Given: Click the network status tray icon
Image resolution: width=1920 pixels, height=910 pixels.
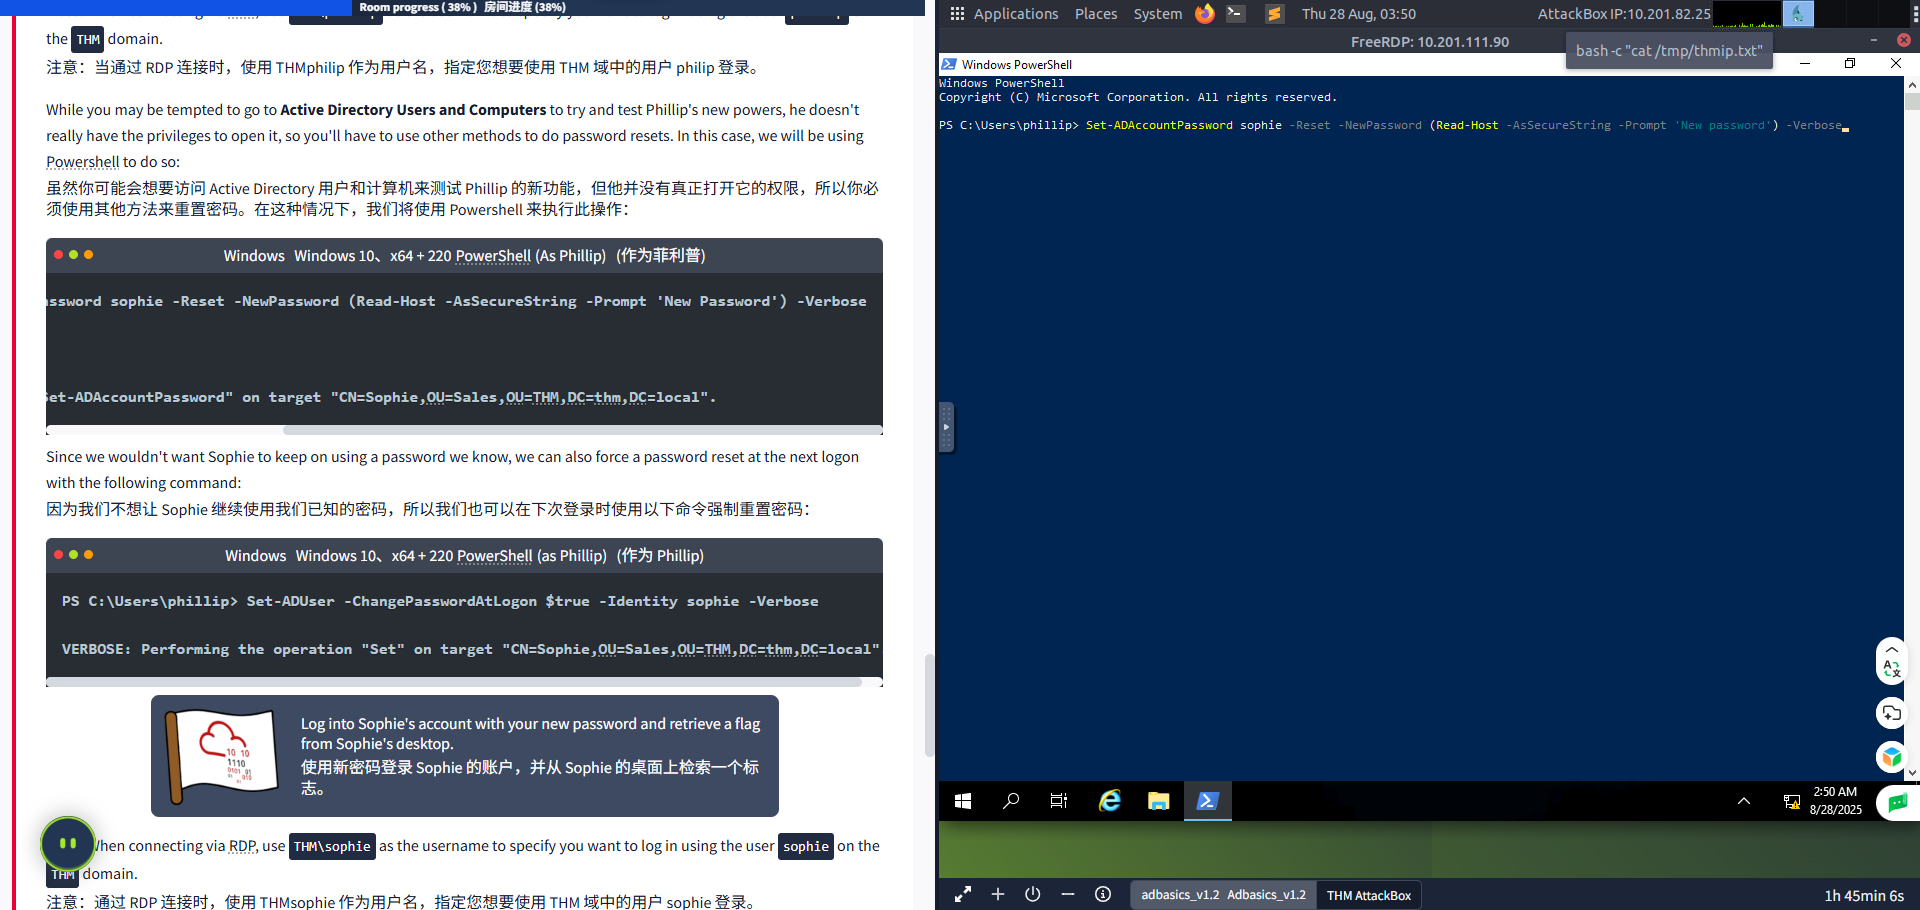Looking at the screenshot, I should (1792, 801).
